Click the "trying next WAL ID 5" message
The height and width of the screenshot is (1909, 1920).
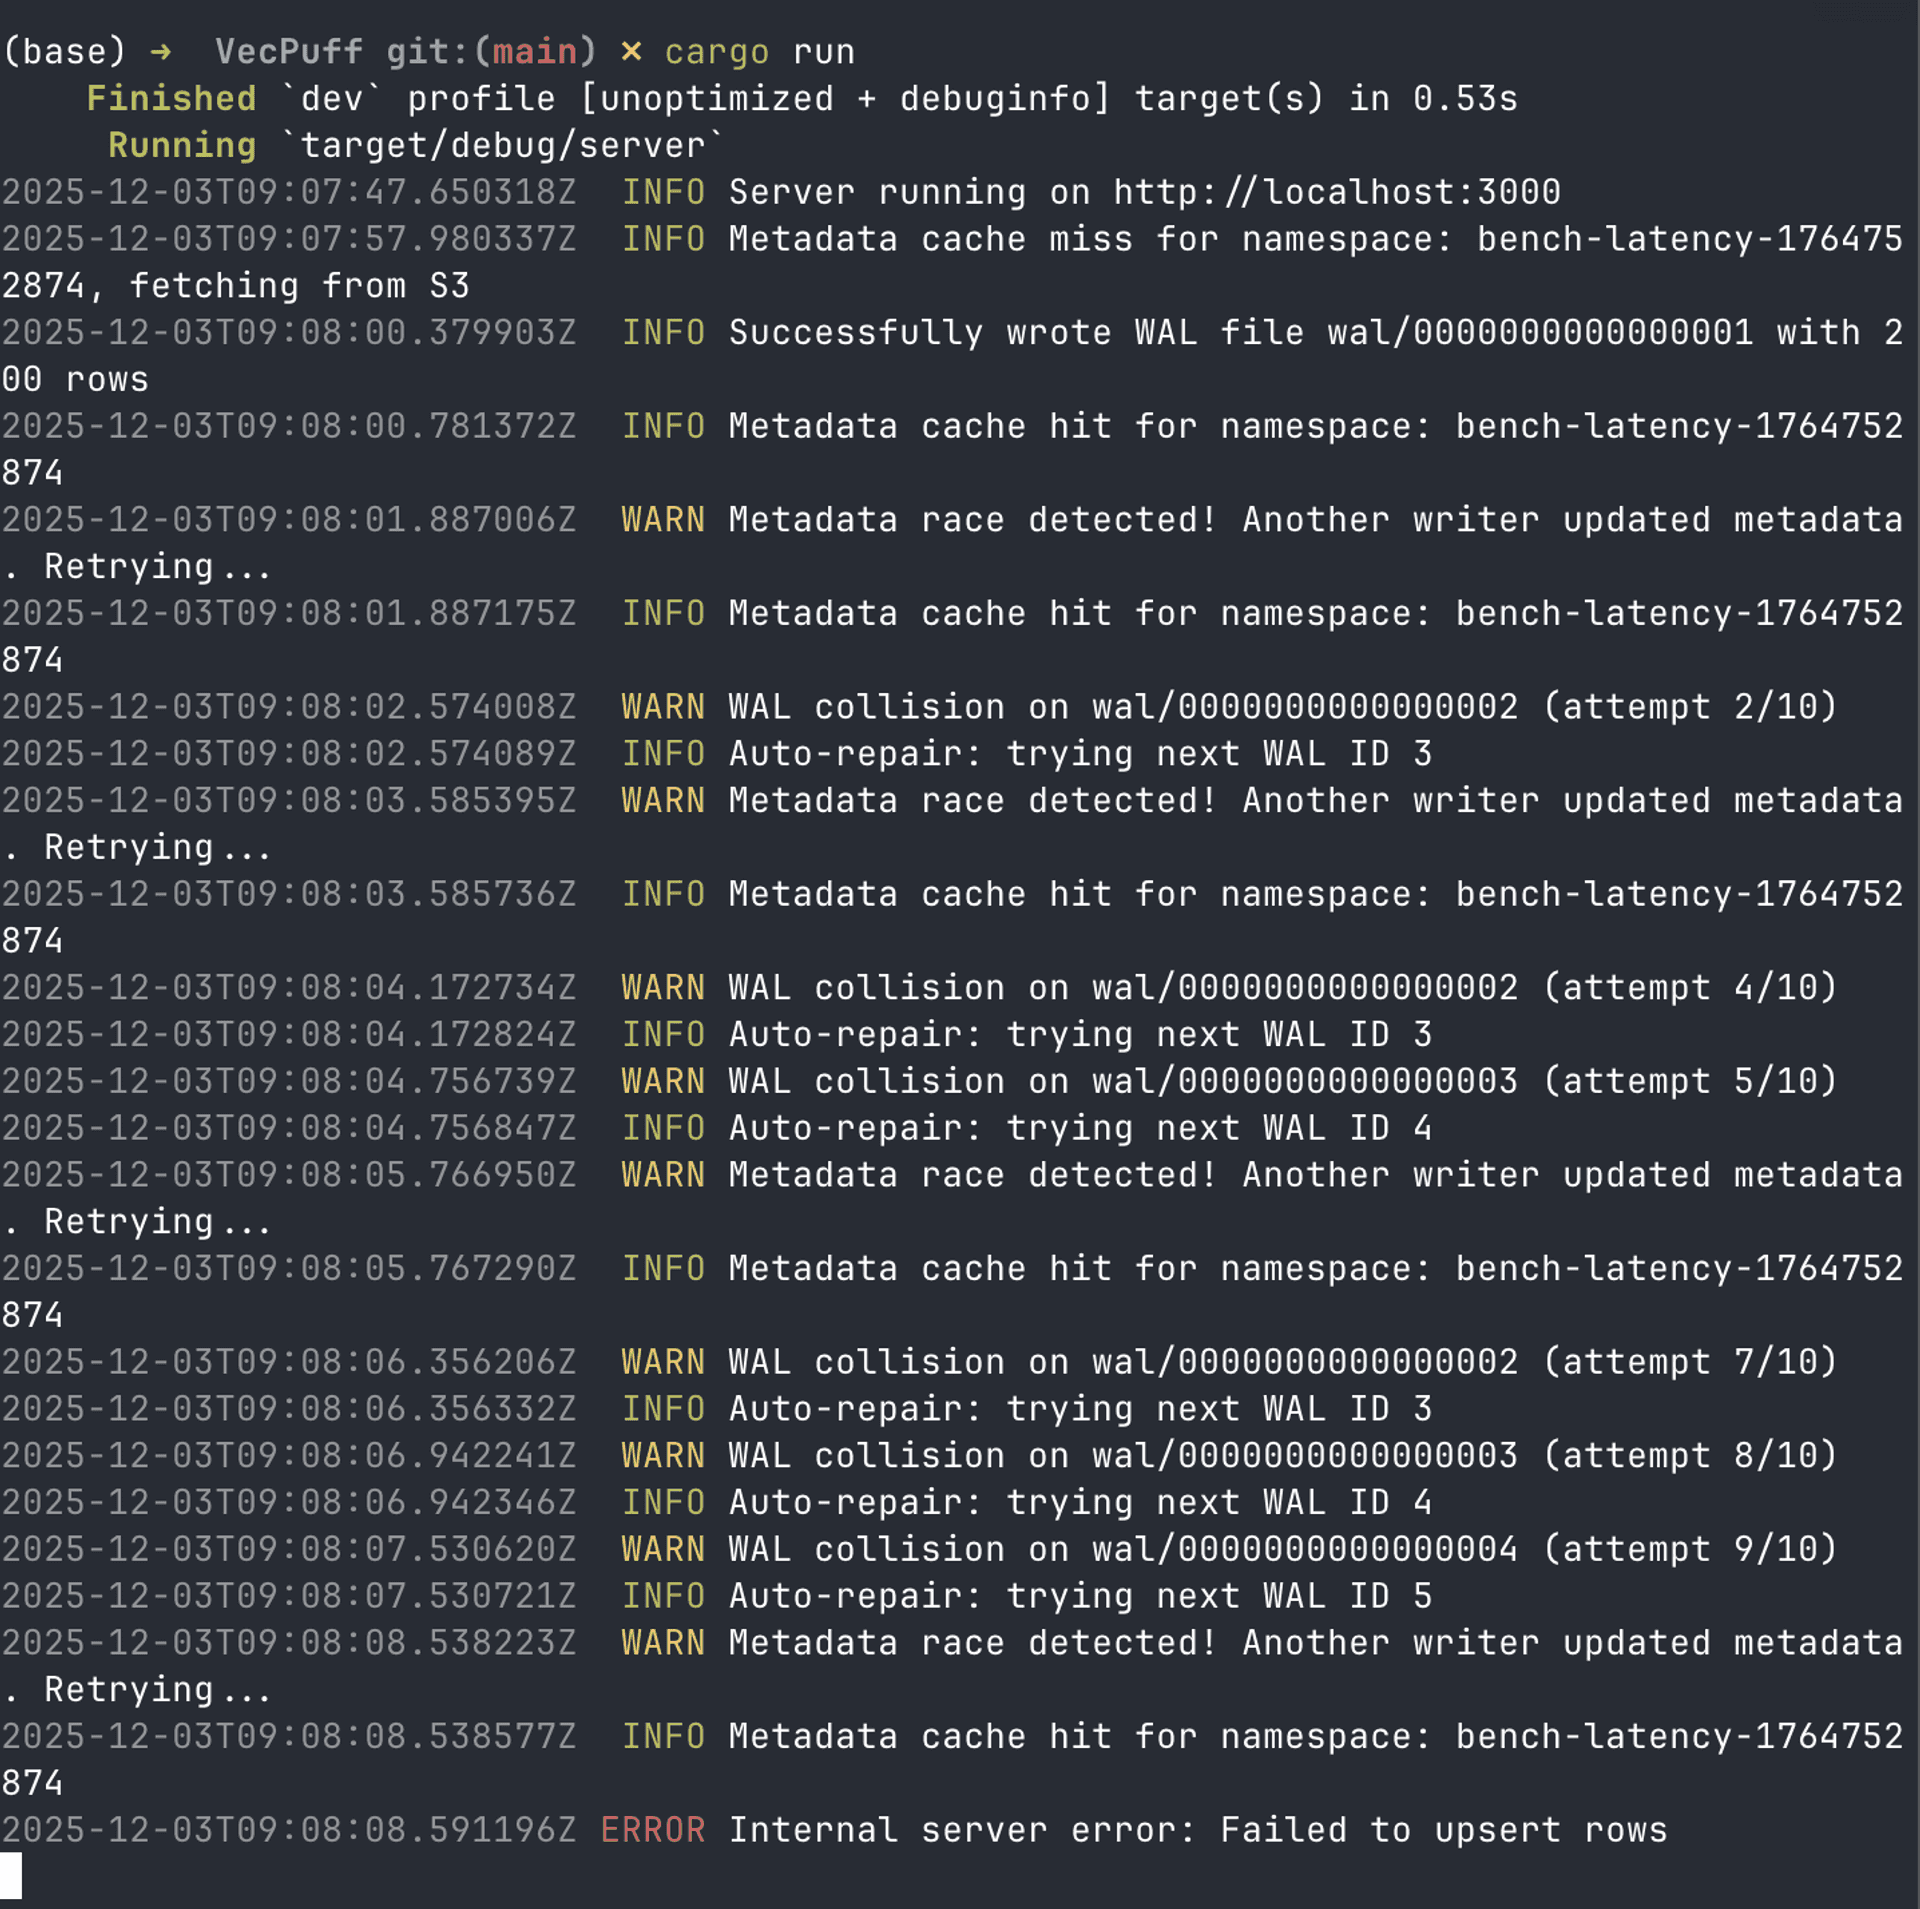pos(1218,1596)
